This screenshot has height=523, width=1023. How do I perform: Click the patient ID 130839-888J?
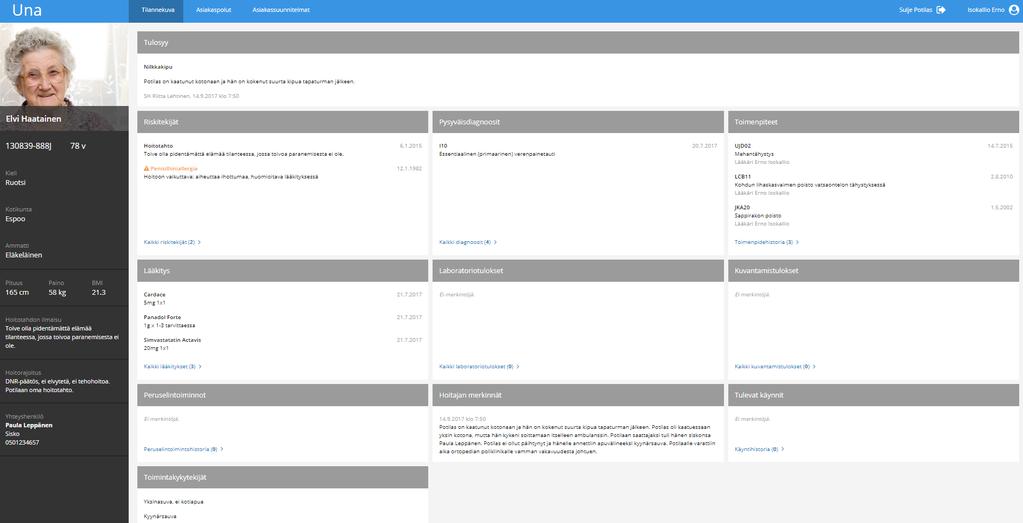tap(28, 146)
